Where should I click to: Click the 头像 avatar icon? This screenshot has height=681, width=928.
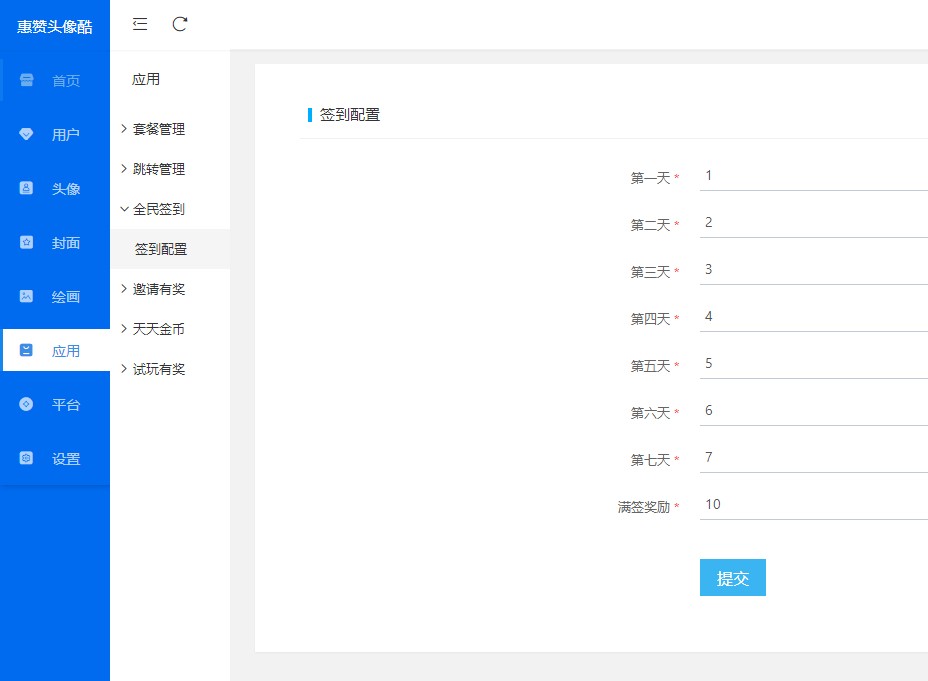click(26, 188)
